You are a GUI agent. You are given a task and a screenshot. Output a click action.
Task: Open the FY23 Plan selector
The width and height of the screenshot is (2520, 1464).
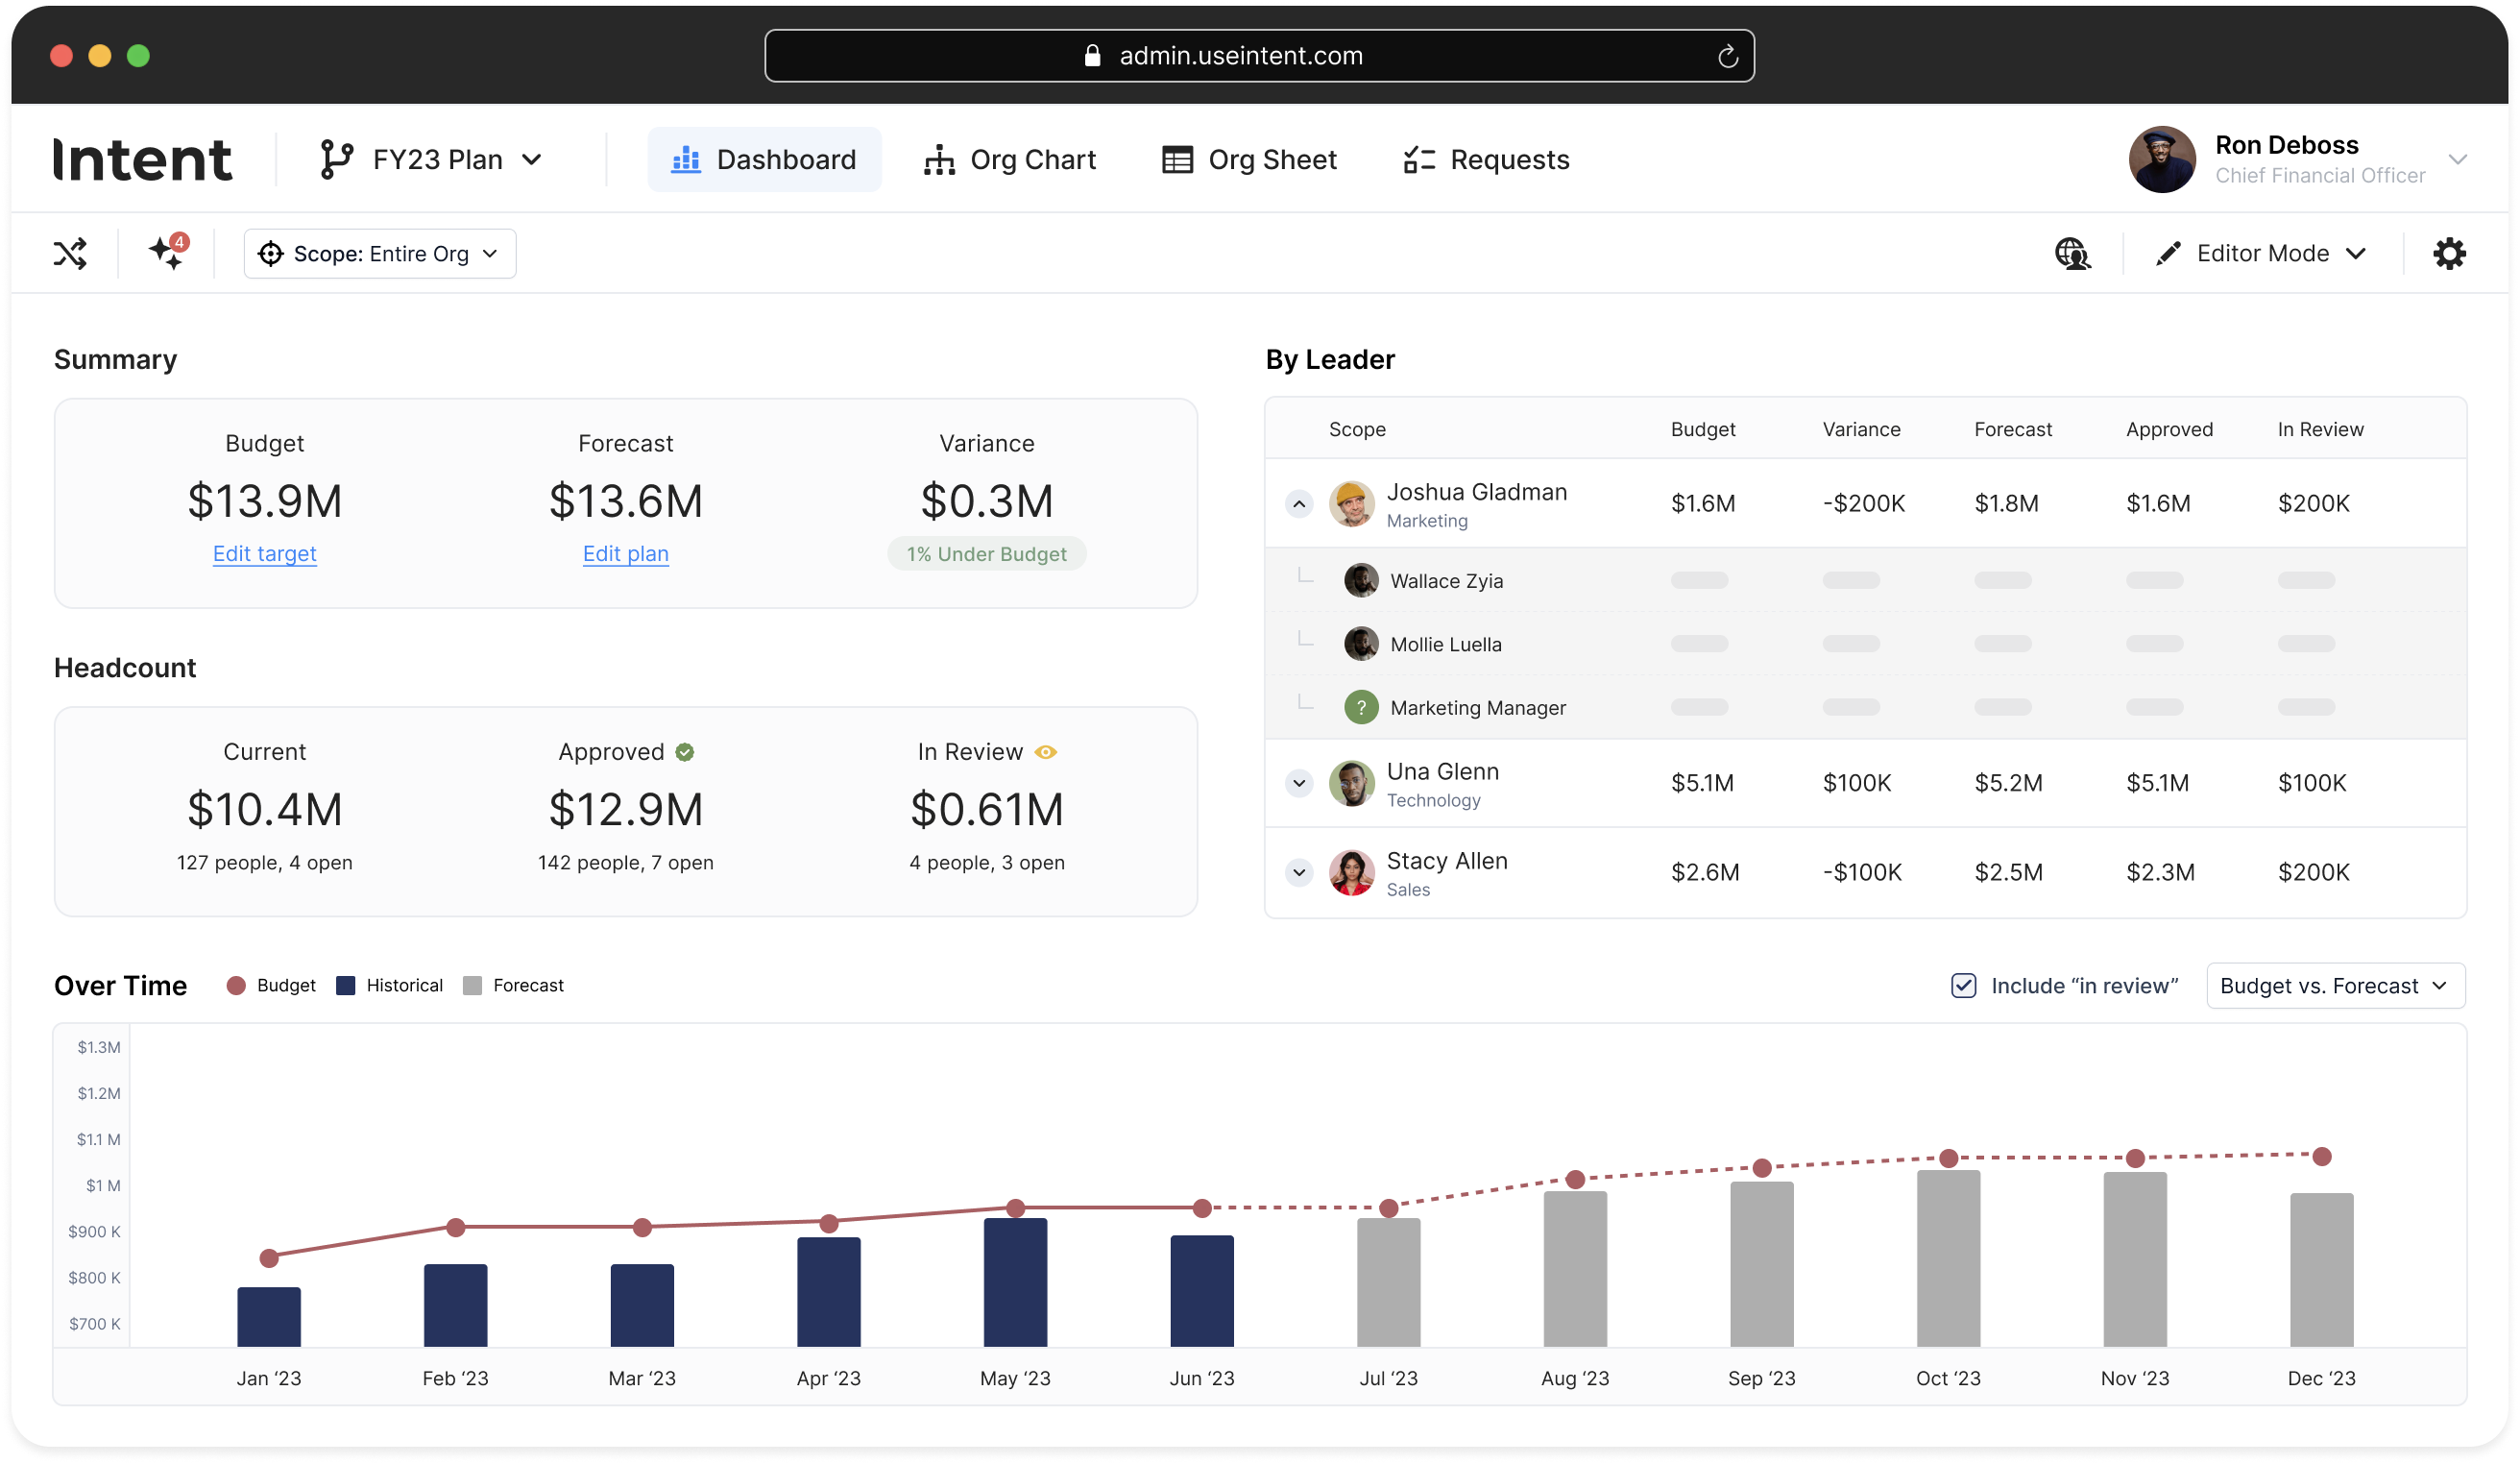(432, 160)
